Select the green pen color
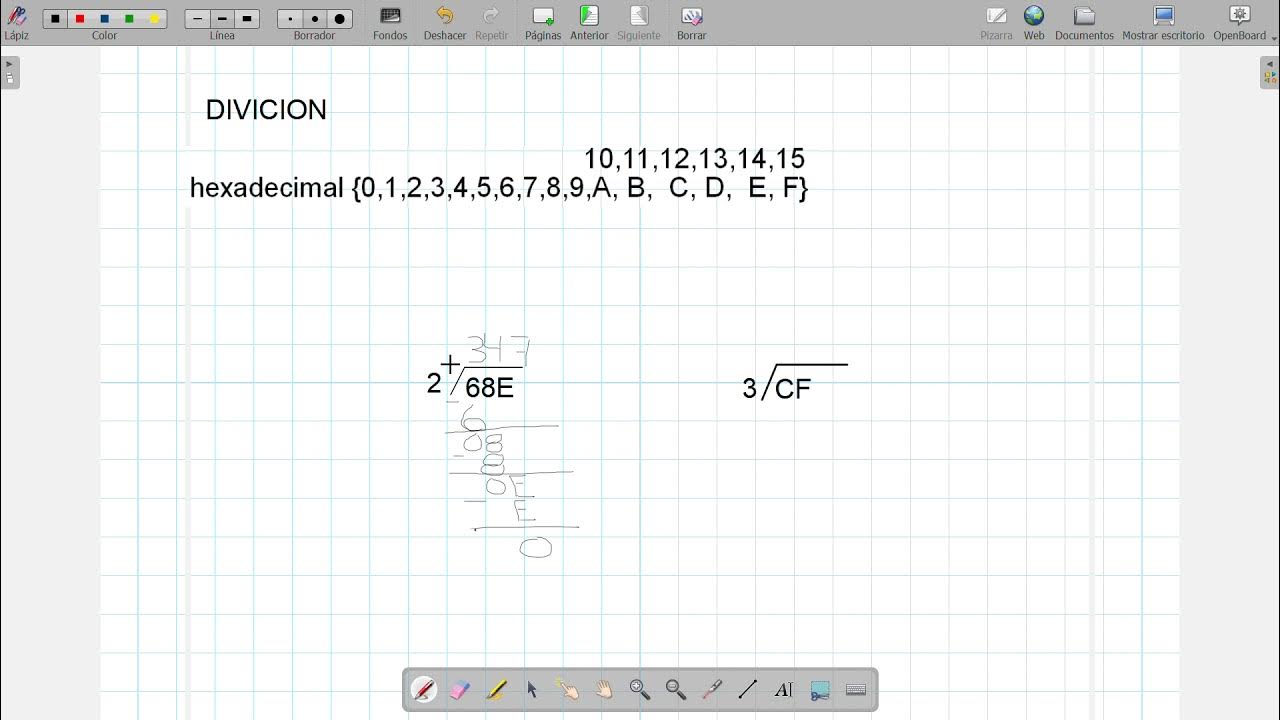Image resolution: width=1280 pixels, height=720 pixels. click(x=129, y=19)
